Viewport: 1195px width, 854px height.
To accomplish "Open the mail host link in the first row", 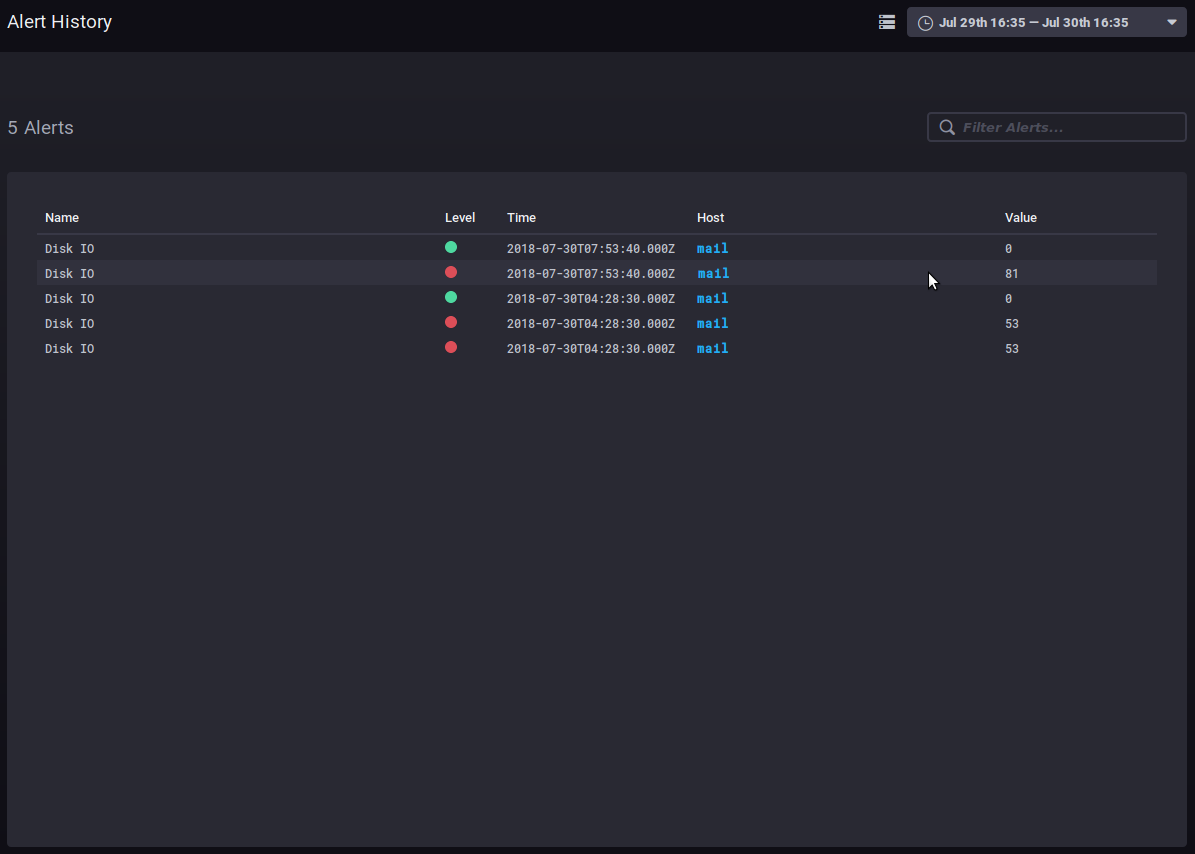I will pyautogui.click(x=712, y=248).
